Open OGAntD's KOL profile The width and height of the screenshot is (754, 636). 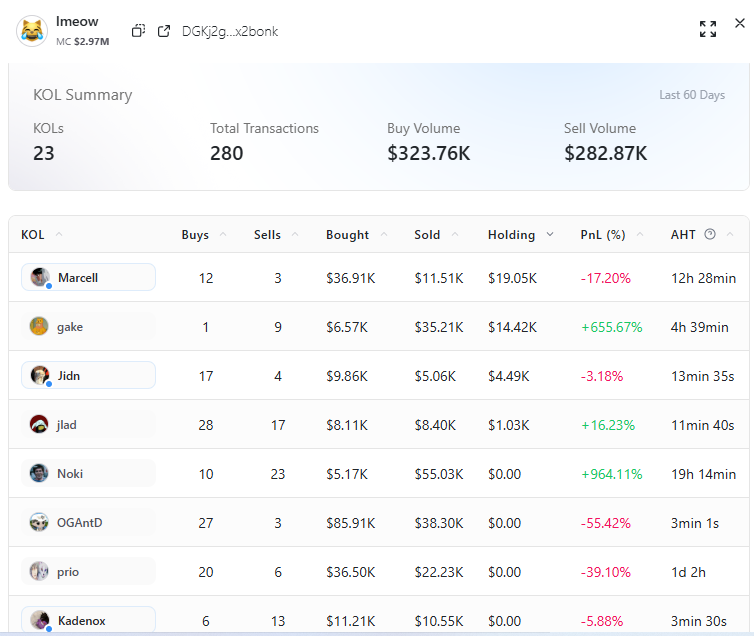[88, 523]
